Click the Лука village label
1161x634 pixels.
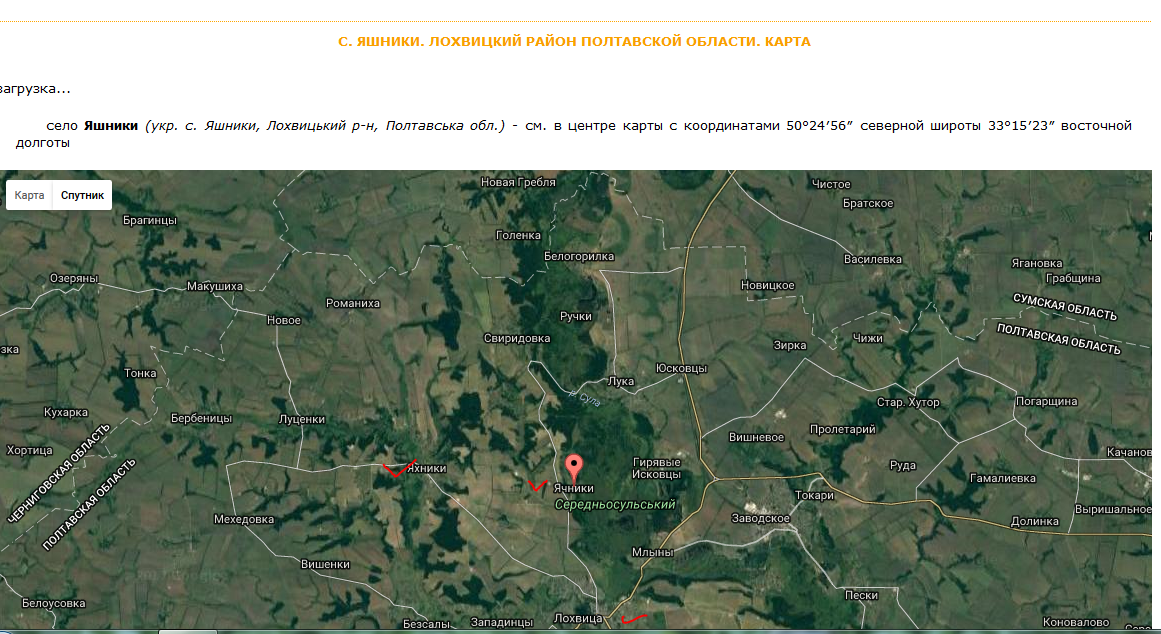coord(620,381)
